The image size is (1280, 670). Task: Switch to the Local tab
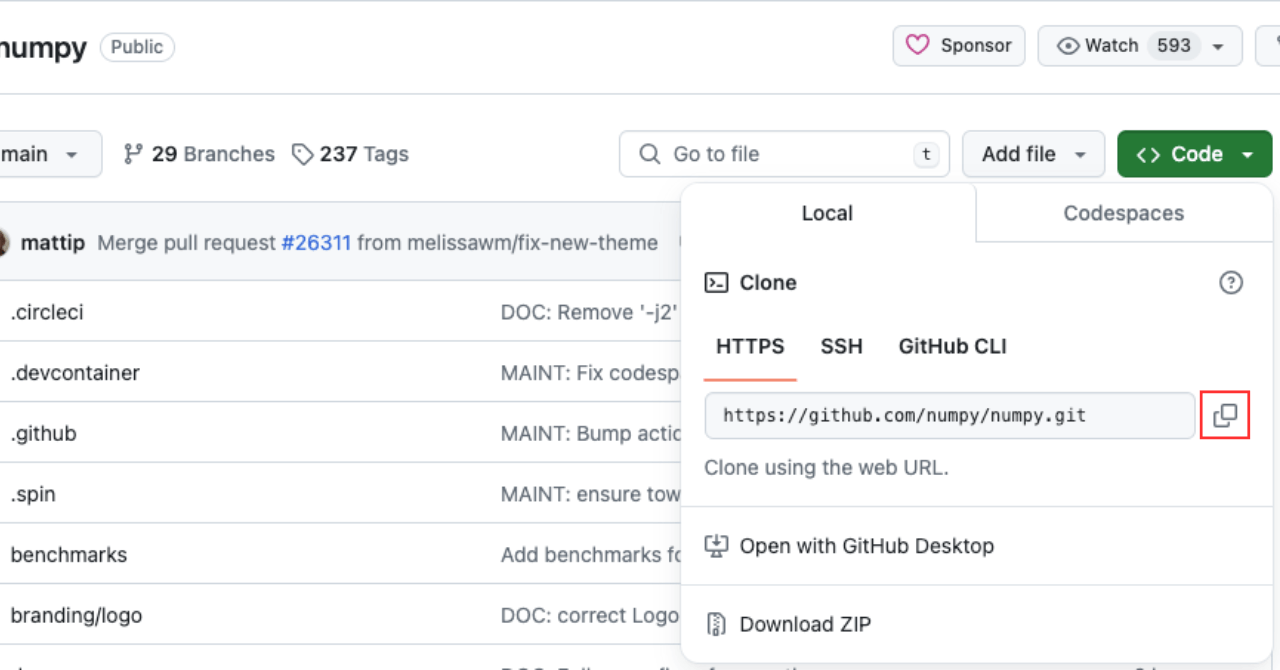pyautogui.click(x=827, y=213)
